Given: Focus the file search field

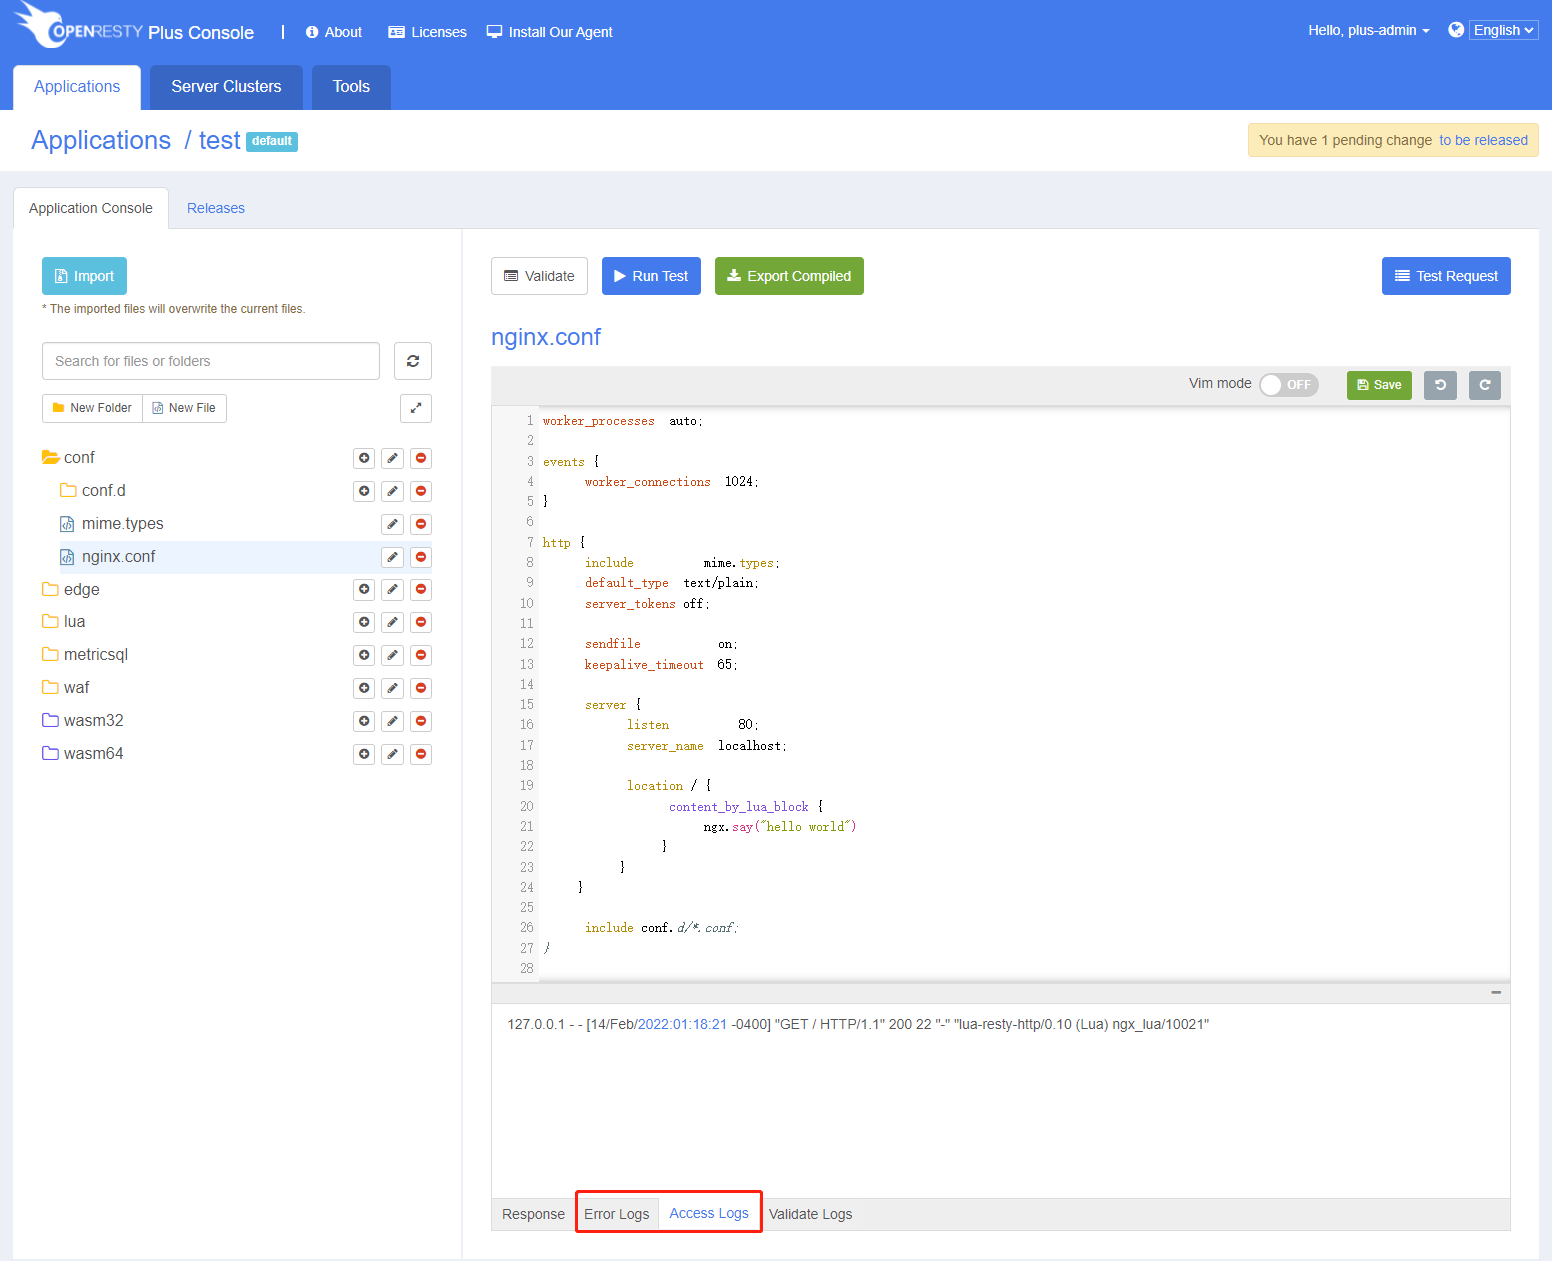Looking at the screenshot, I should [x=211, y=361].
